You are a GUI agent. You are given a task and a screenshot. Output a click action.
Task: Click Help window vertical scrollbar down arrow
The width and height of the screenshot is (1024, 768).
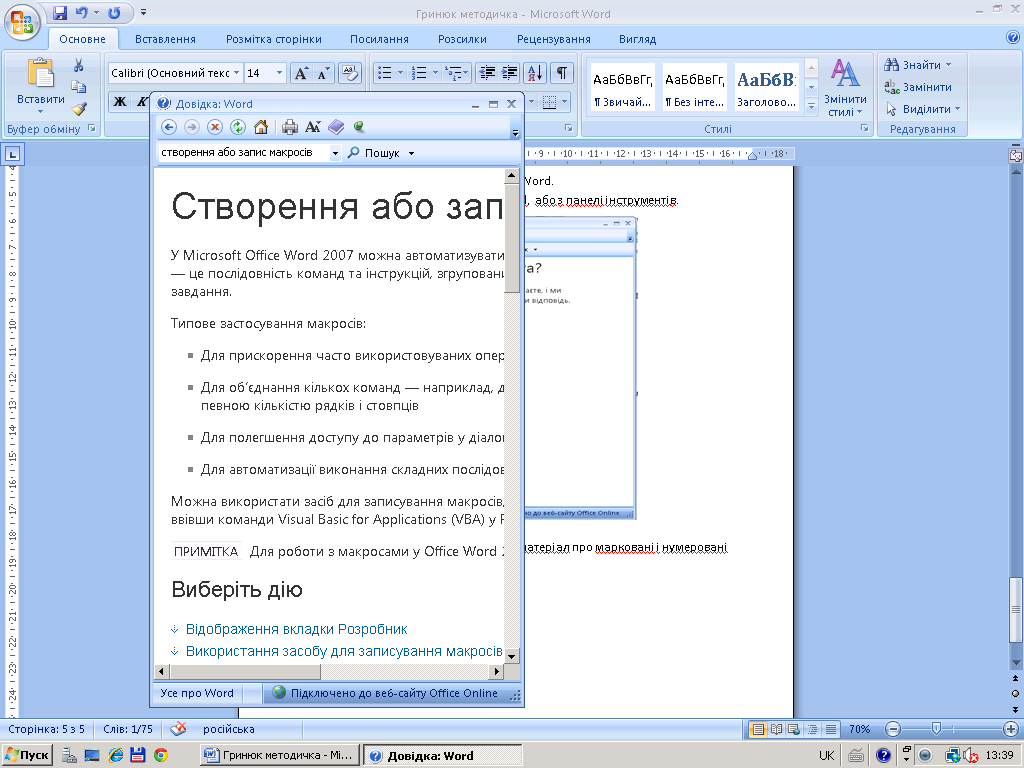point(512,656)
